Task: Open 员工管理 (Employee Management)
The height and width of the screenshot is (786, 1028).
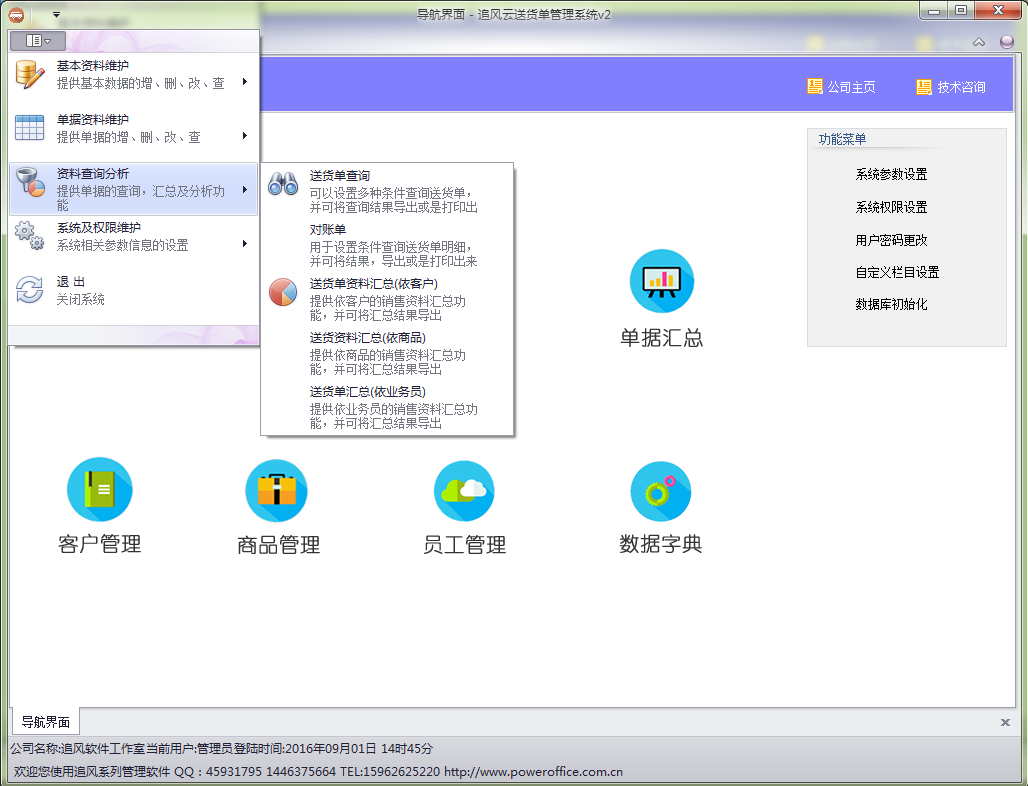Action: pyautogui.click(x=463, y=503)
